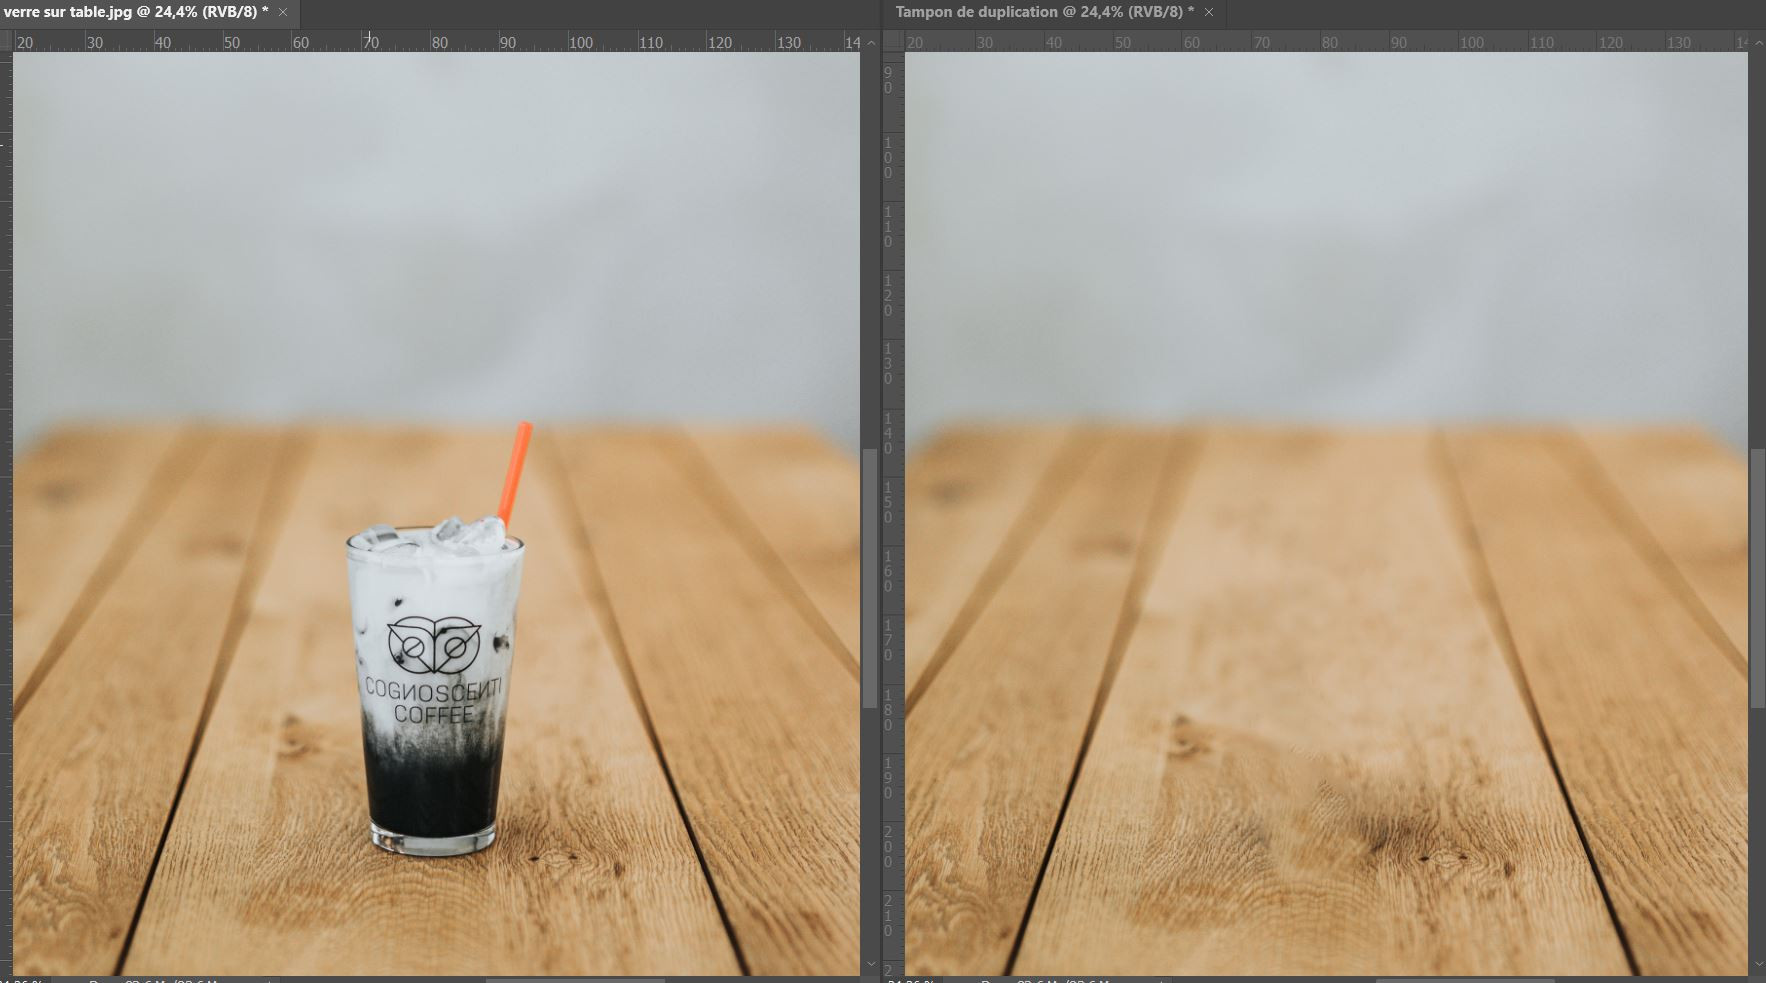
Task: Switch to the "verre sur table.jpg" tab
Action: 135,12
